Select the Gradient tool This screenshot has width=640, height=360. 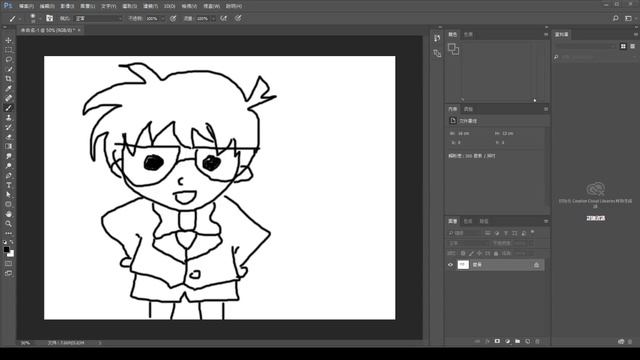click(8, 147)
